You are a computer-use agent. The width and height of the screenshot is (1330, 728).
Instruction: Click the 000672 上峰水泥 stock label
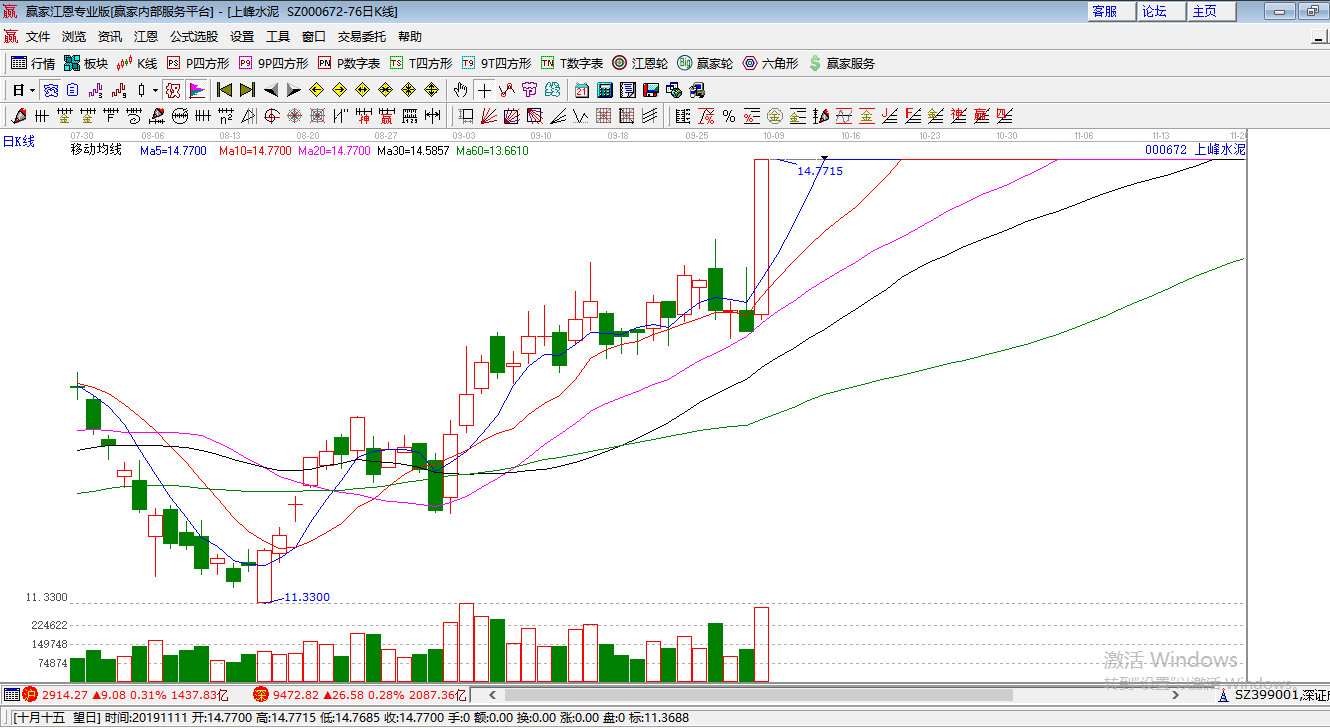tap(1195, 149)
